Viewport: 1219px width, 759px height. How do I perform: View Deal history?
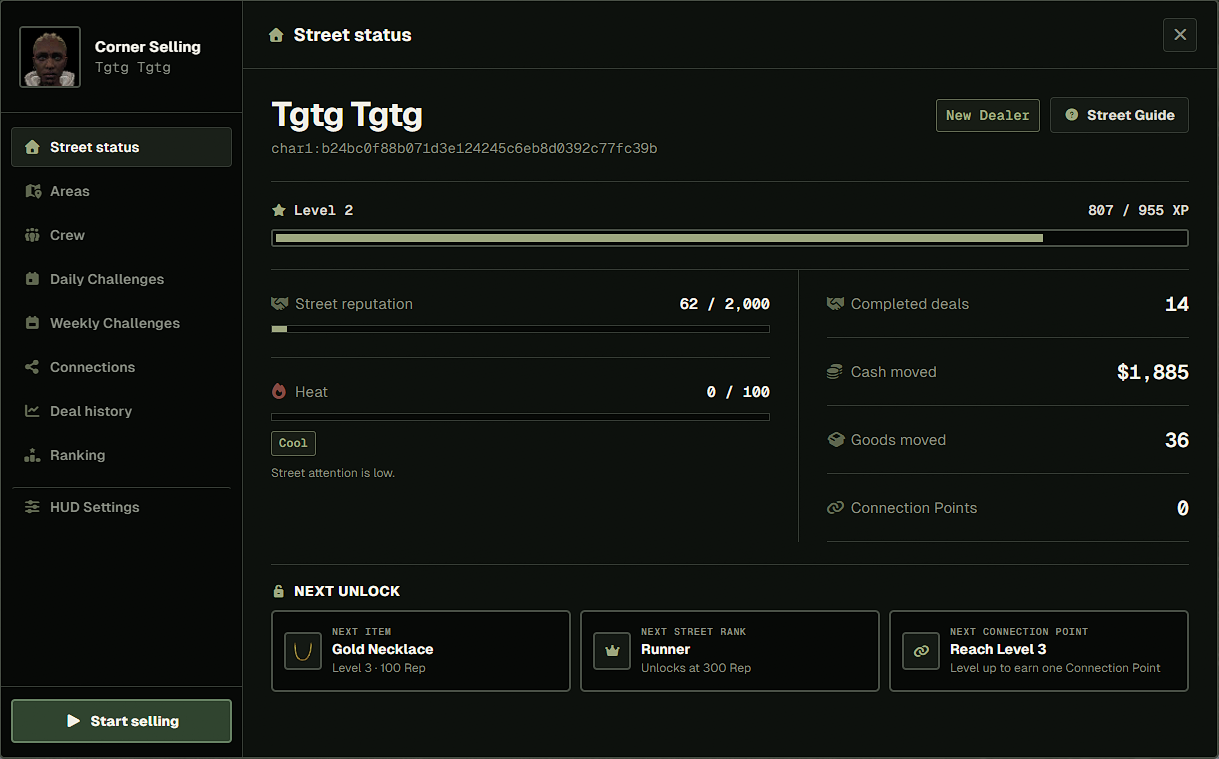point(121,411)
